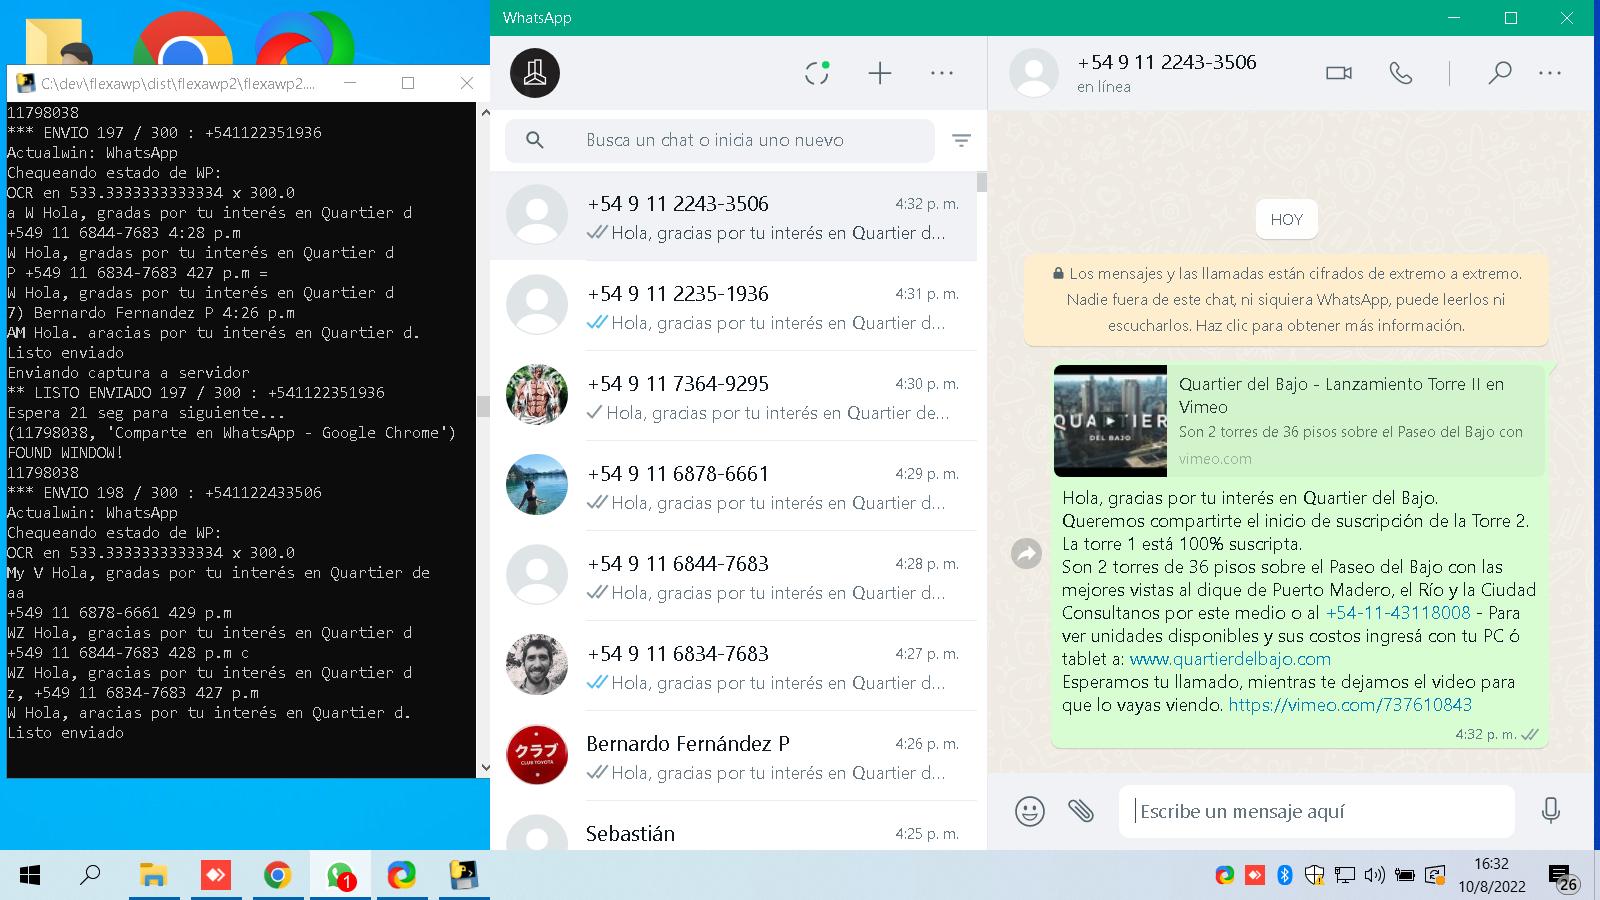Open contact info via header avatar
Viewport: 1600px width, 900px height.
click(x=1034, y=73)
